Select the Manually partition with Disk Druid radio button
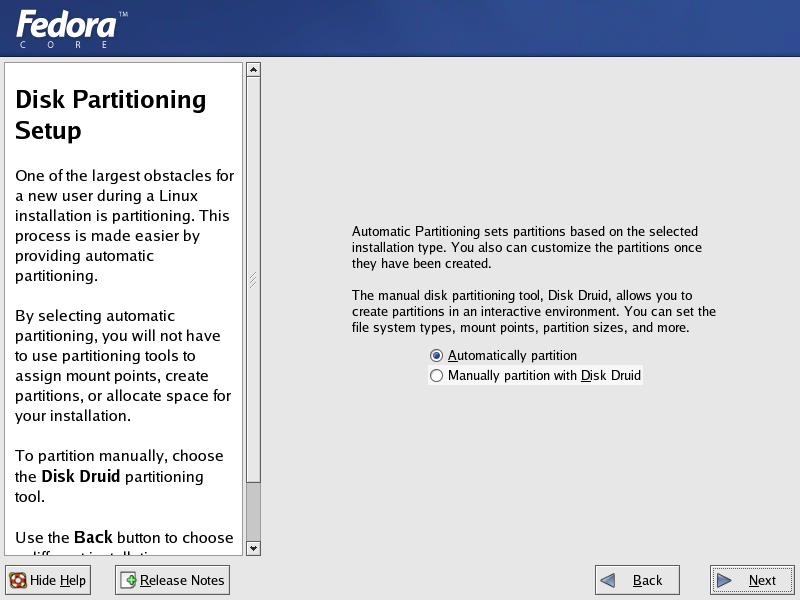Screen dimensions: 800x600 coord(436,376)
